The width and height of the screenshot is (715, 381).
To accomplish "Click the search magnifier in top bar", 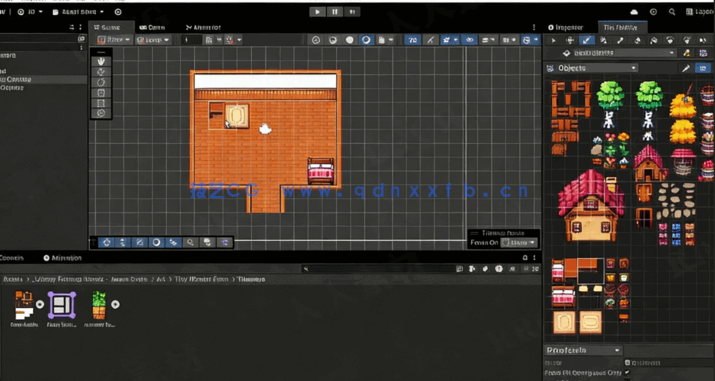I will coord(672,12).
